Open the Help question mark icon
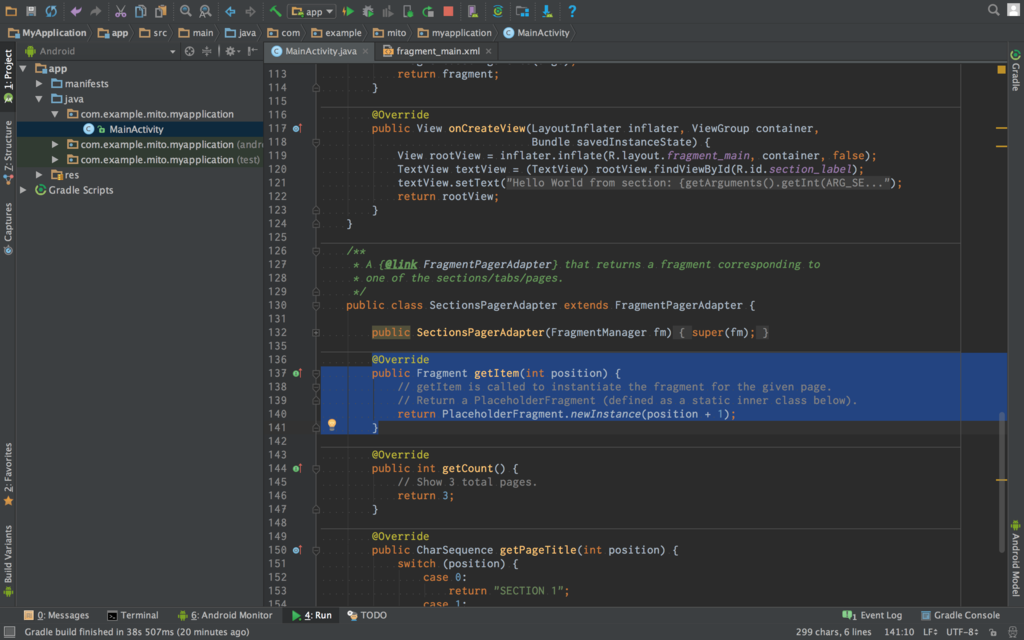The image size is (1024, 640). 572,11
